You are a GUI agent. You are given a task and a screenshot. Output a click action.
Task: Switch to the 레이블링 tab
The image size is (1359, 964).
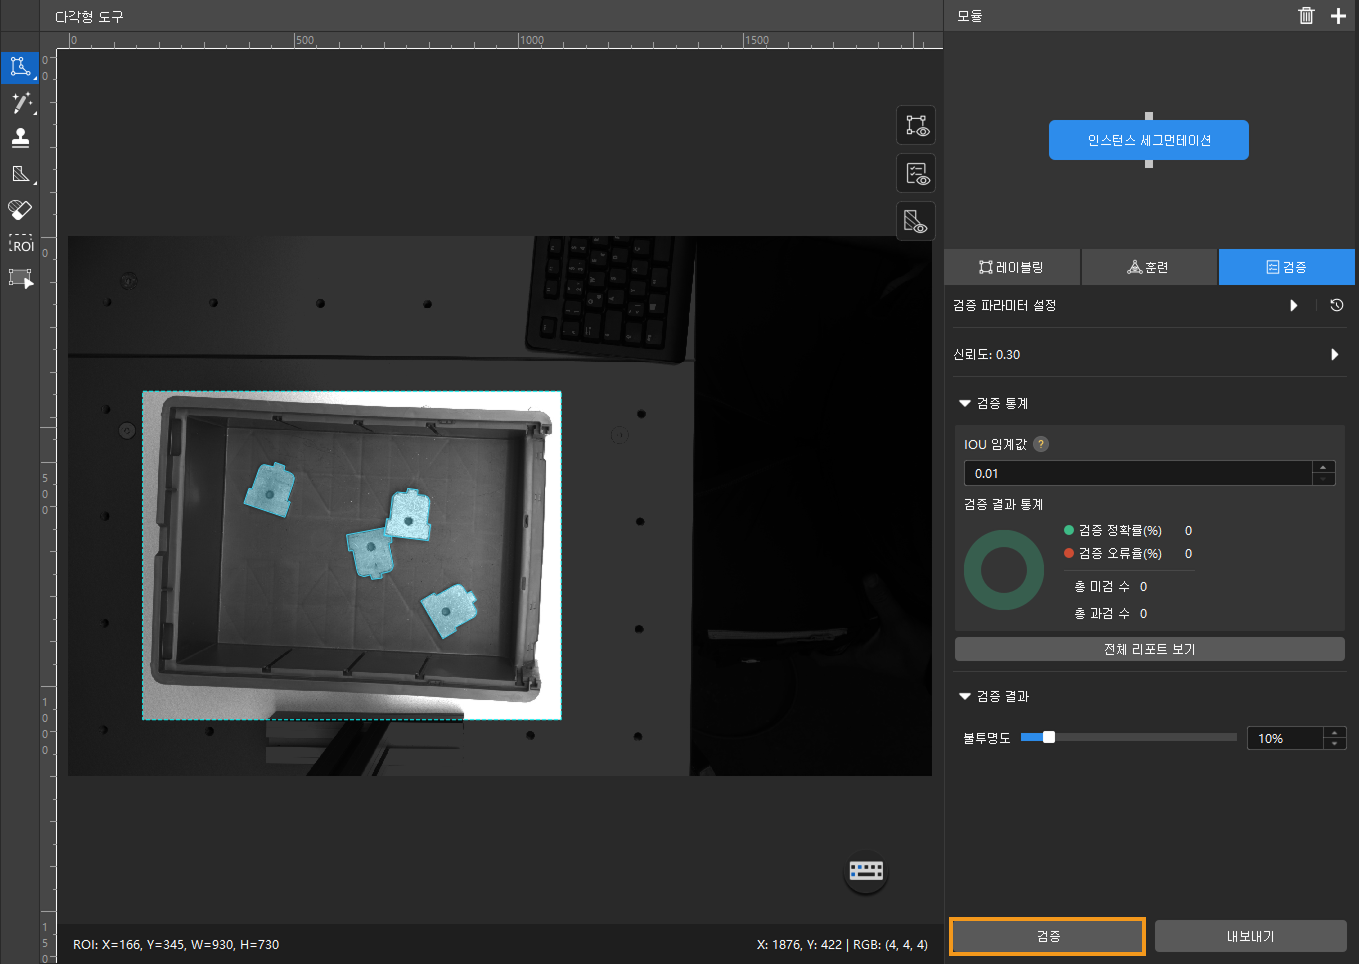coord(1012,267)
